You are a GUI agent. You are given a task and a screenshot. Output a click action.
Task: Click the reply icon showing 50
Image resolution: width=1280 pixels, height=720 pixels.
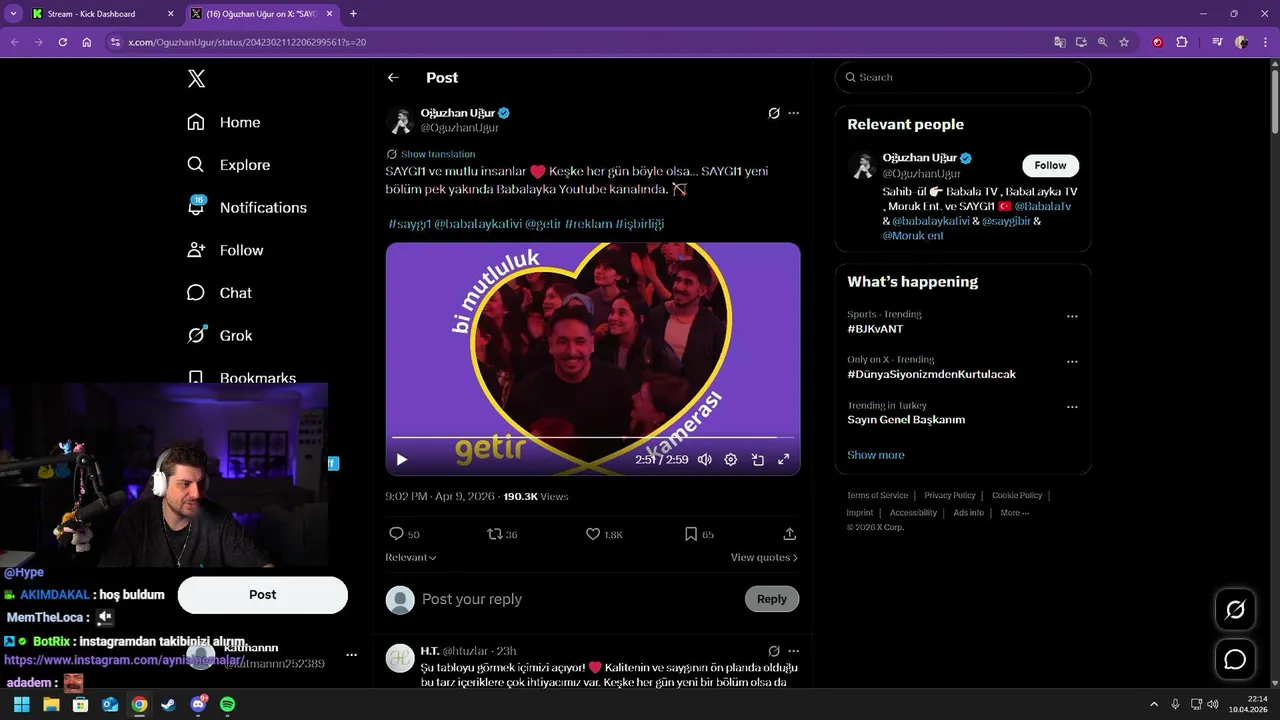coord(404,534)
